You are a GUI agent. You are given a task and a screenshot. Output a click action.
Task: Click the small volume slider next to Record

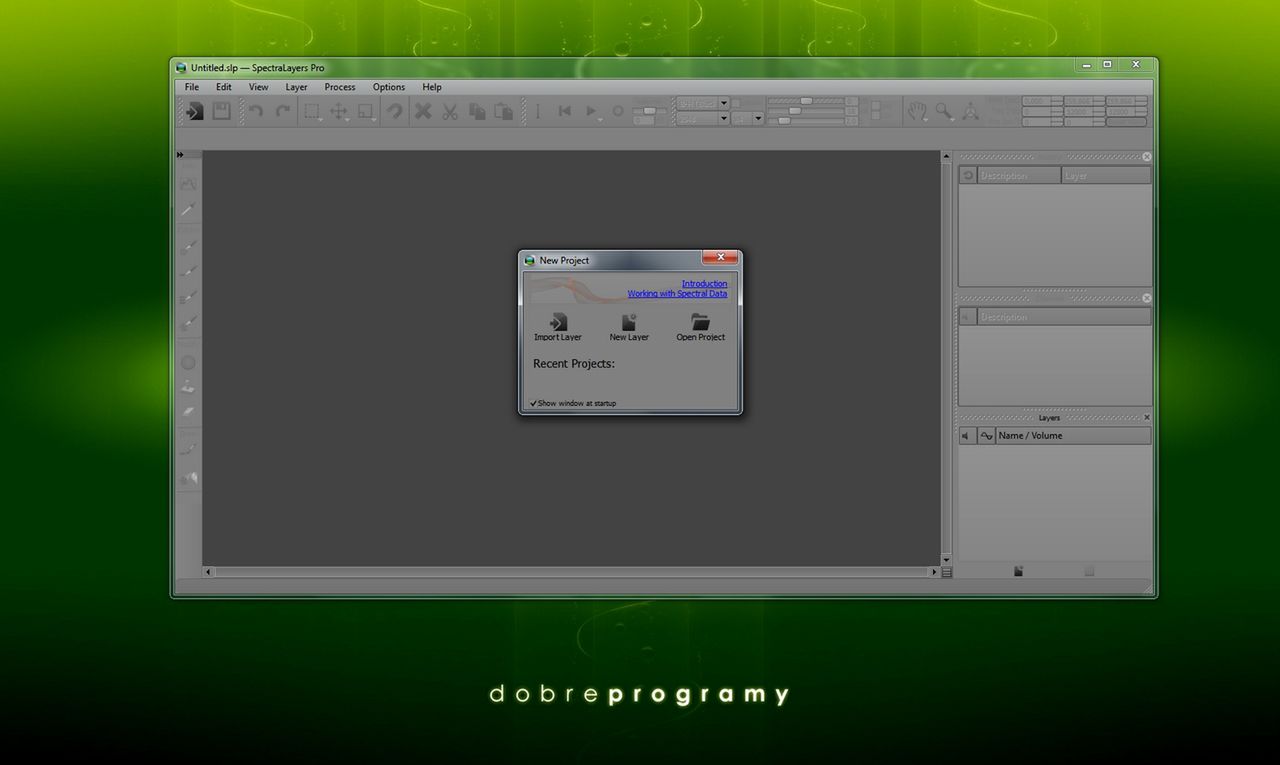tap(649, 110)
